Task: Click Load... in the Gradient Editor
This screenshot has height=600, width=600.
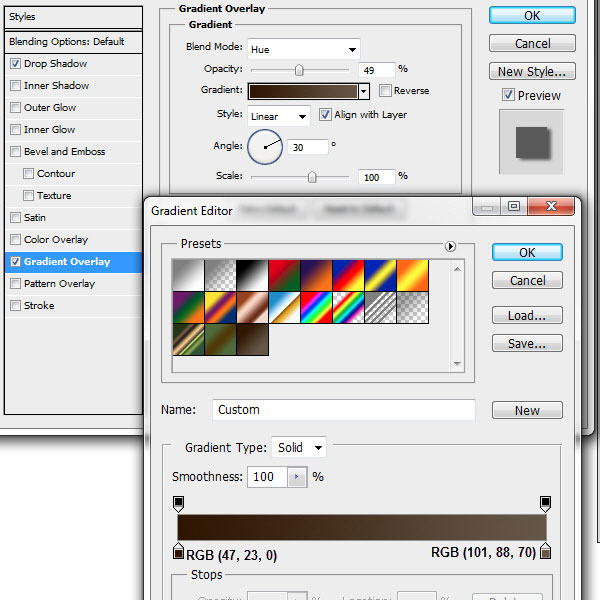Action: pos(527,315)
